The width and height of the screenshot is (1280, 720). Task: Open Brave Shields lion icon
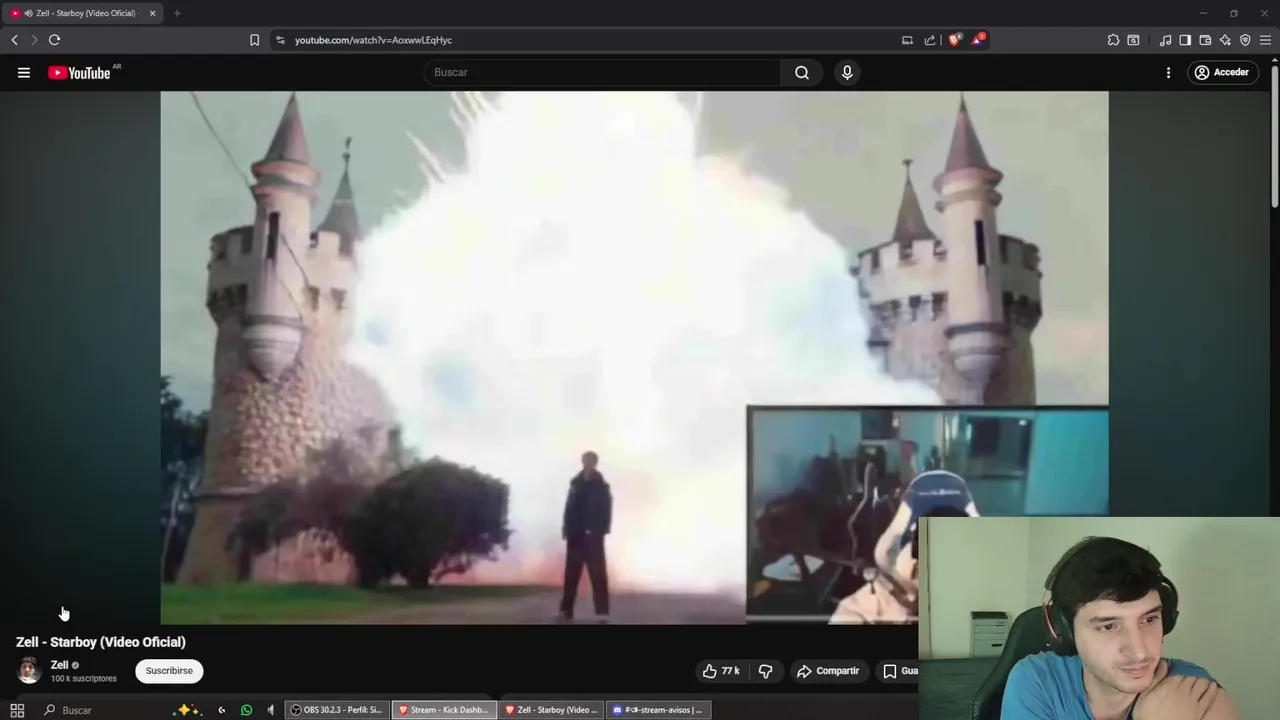pyautogui.click(x=954, y=40)
